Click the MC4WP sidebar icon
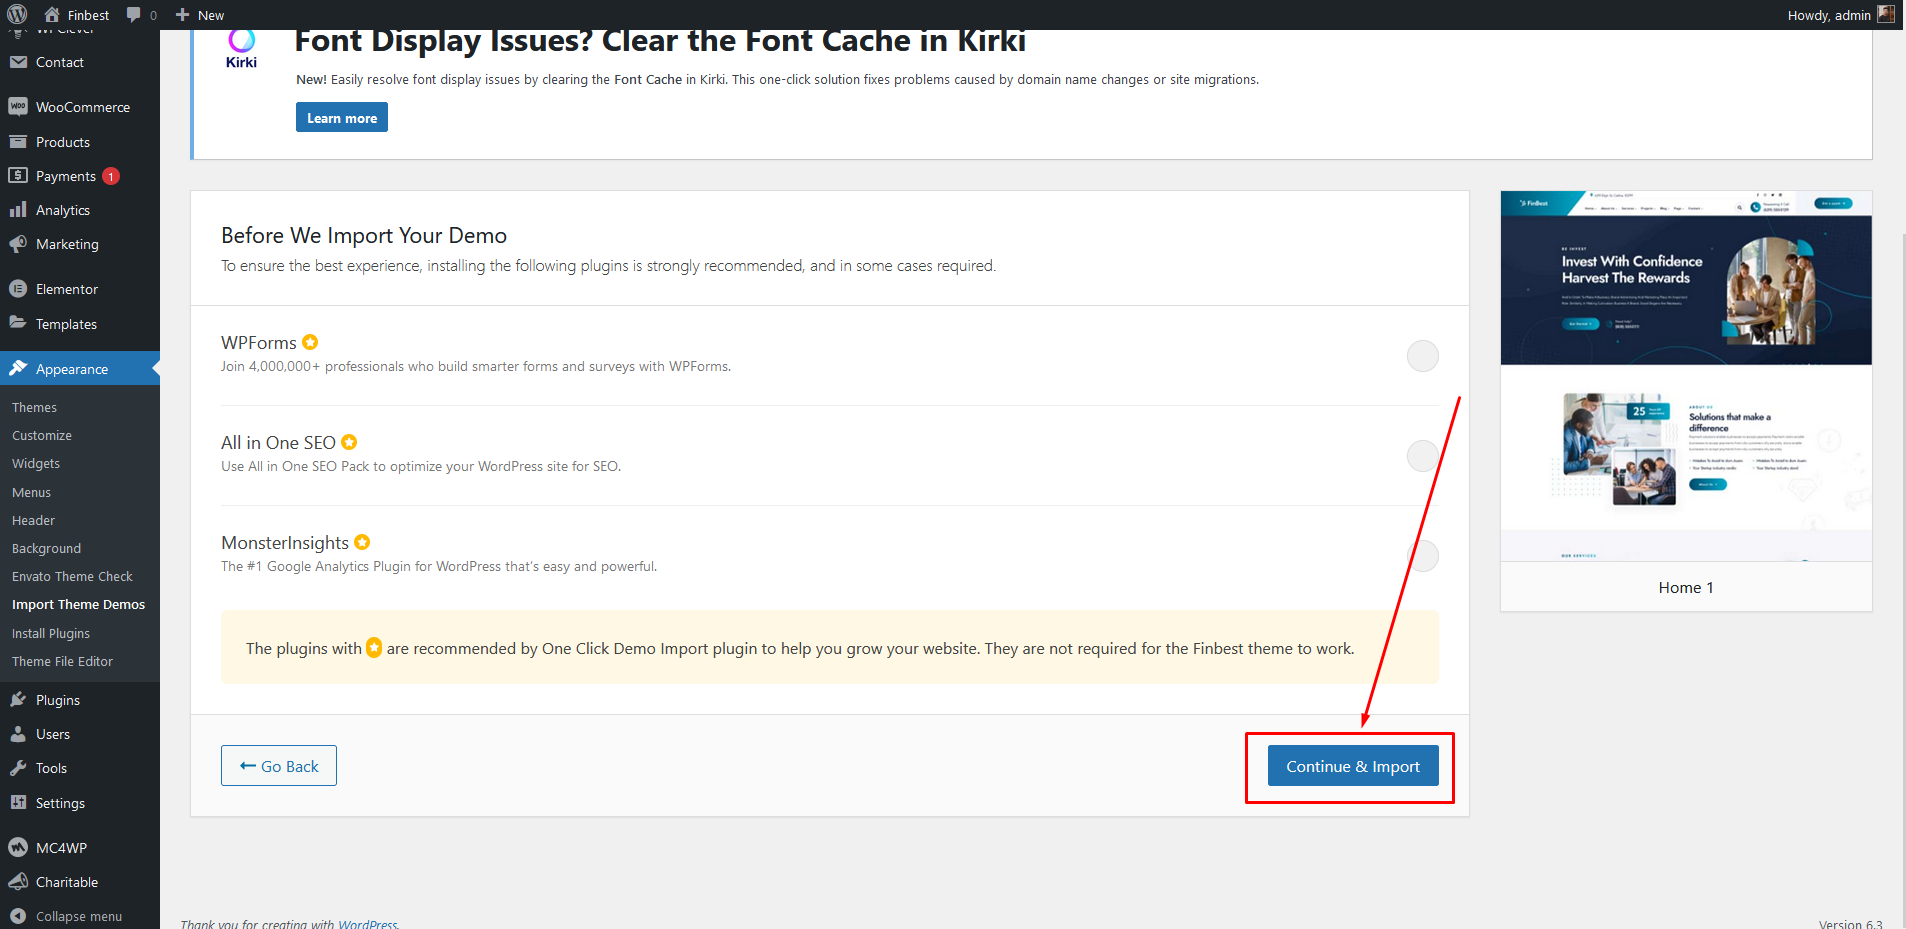Viewport: 1906px width, 929px height. [17, 847]
